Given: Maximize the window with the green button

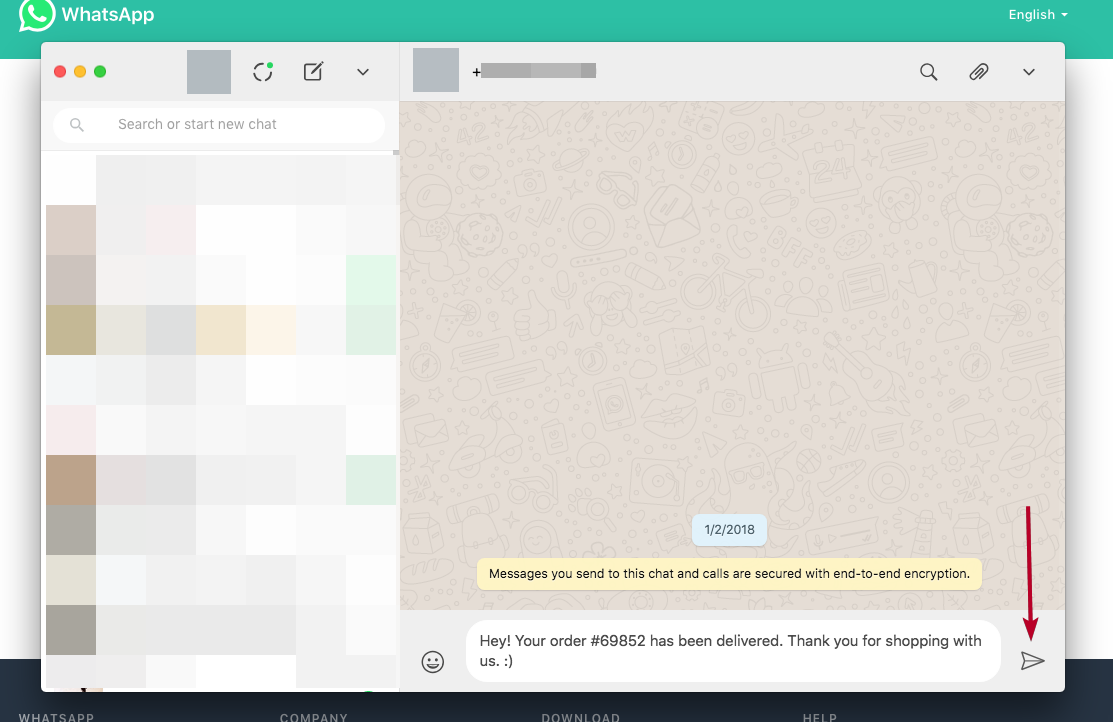Looking at the screenshot, I should 100,72.
